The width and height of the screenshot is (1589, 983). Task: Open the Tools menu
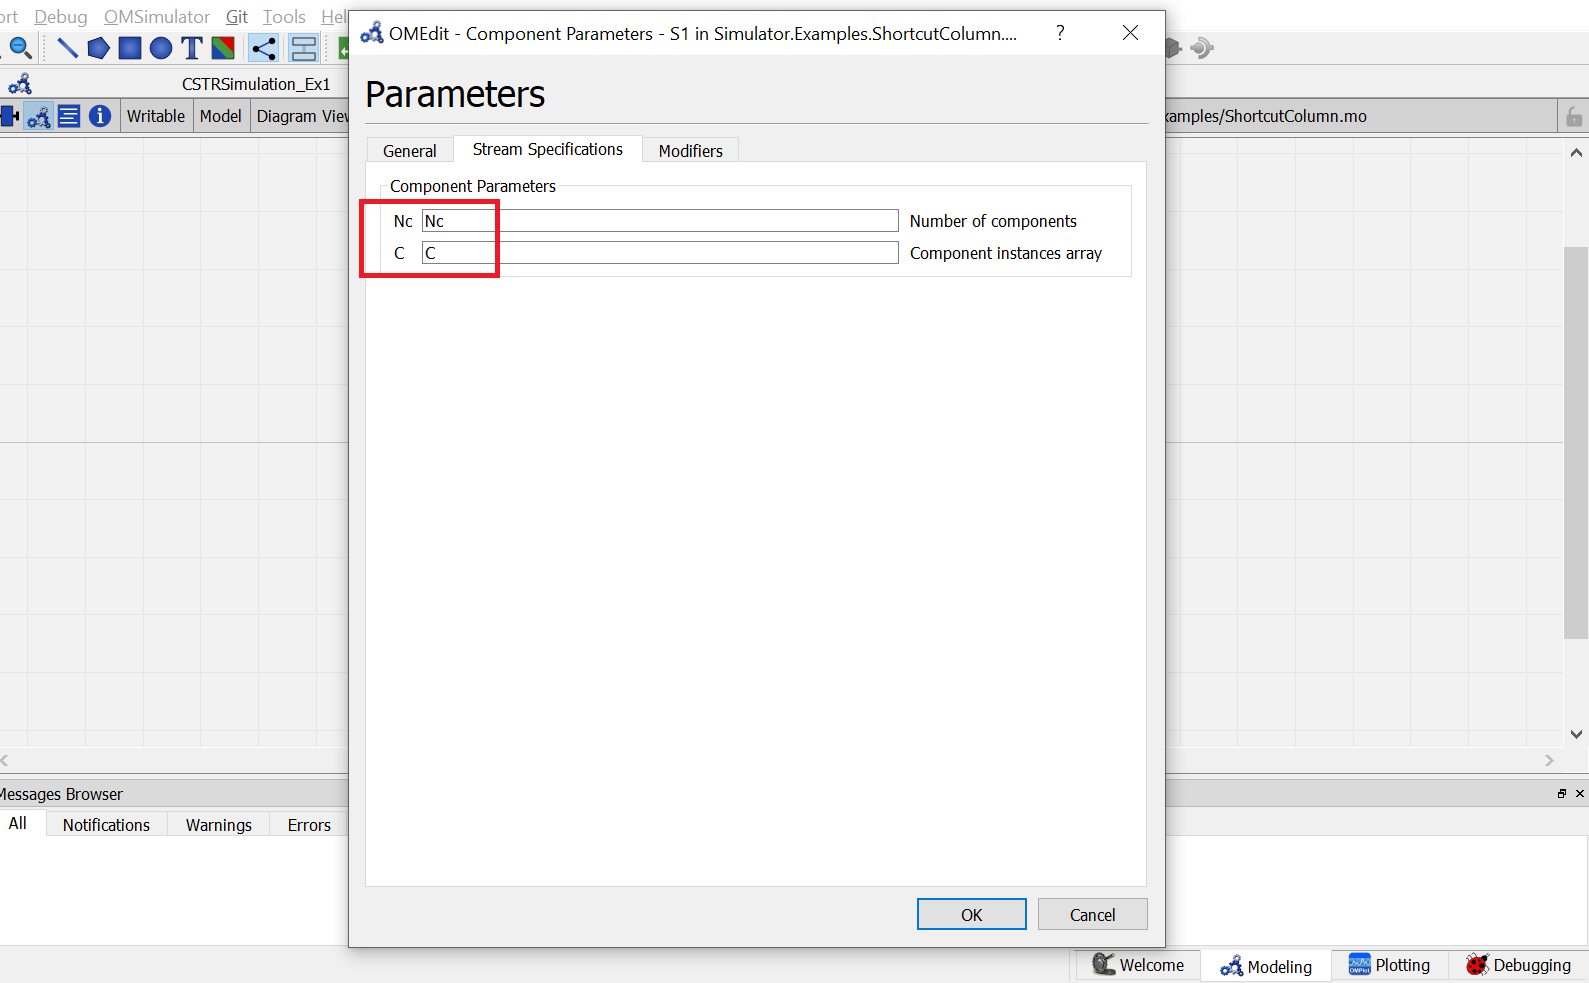click(284, 17)
